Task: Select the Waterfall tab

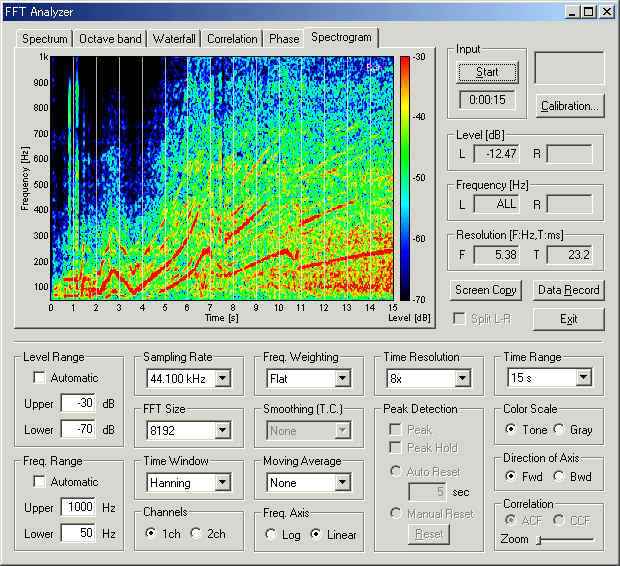Action: pos(174,39)
